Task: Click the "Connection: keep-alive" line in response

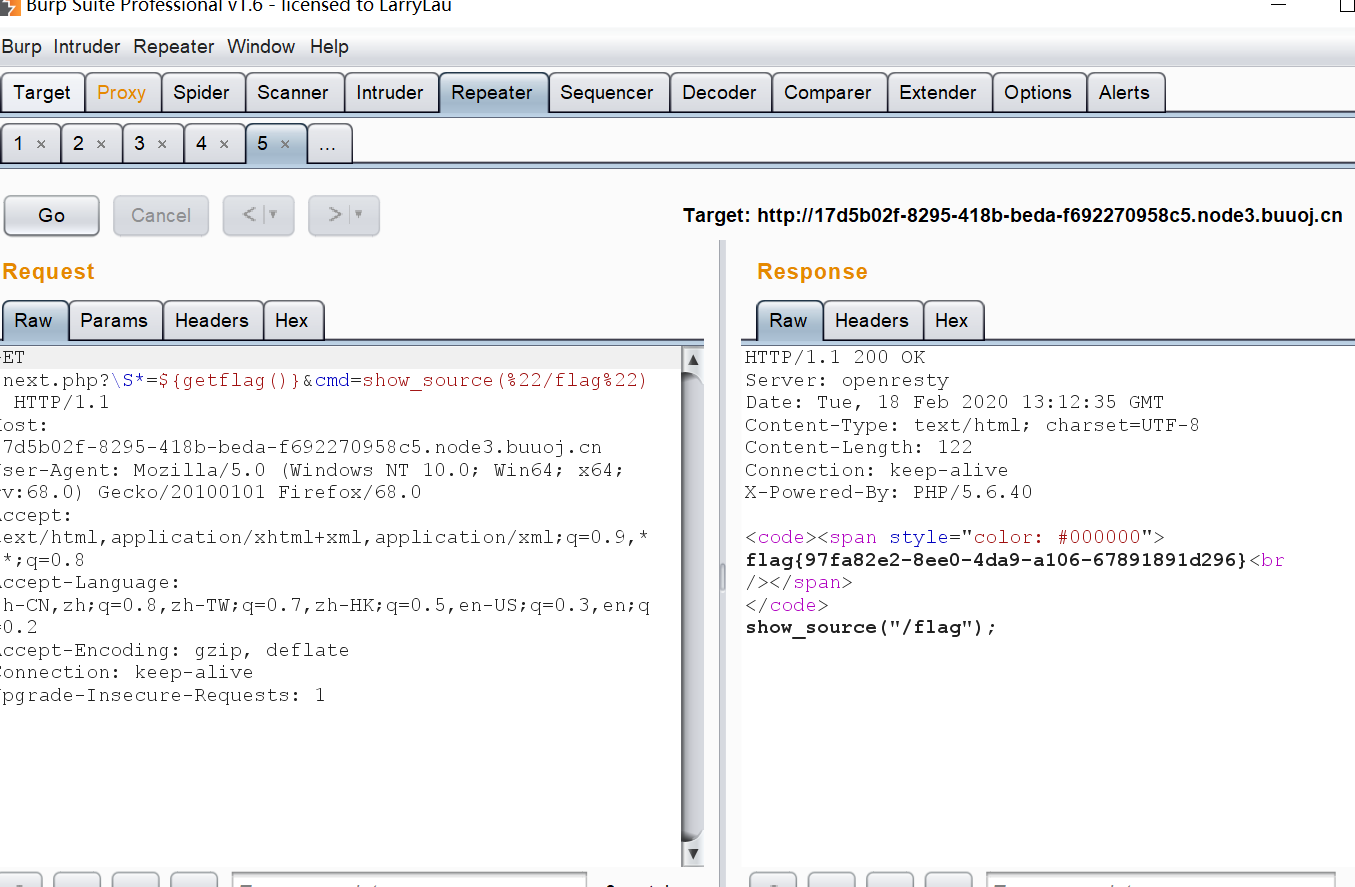Action: tap(877, 470)
